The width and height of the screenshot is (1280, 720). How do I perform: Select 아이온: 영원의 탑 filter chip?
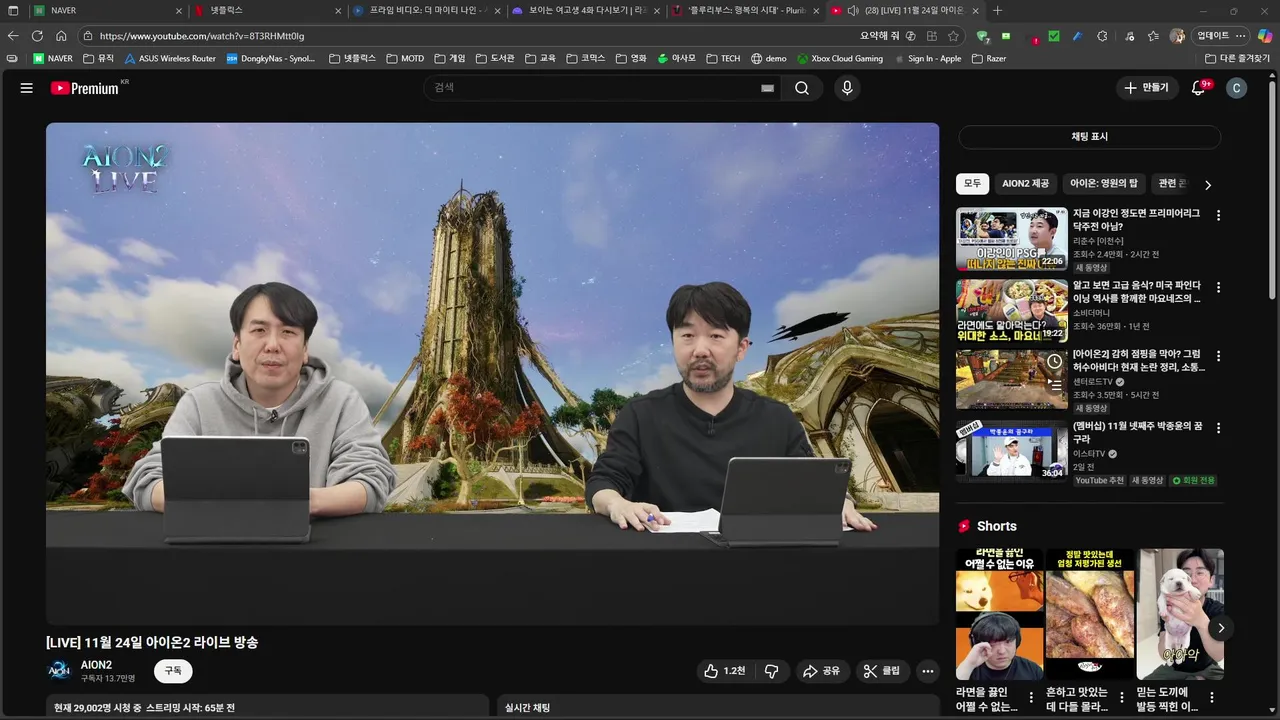(x=1104, y=184)
